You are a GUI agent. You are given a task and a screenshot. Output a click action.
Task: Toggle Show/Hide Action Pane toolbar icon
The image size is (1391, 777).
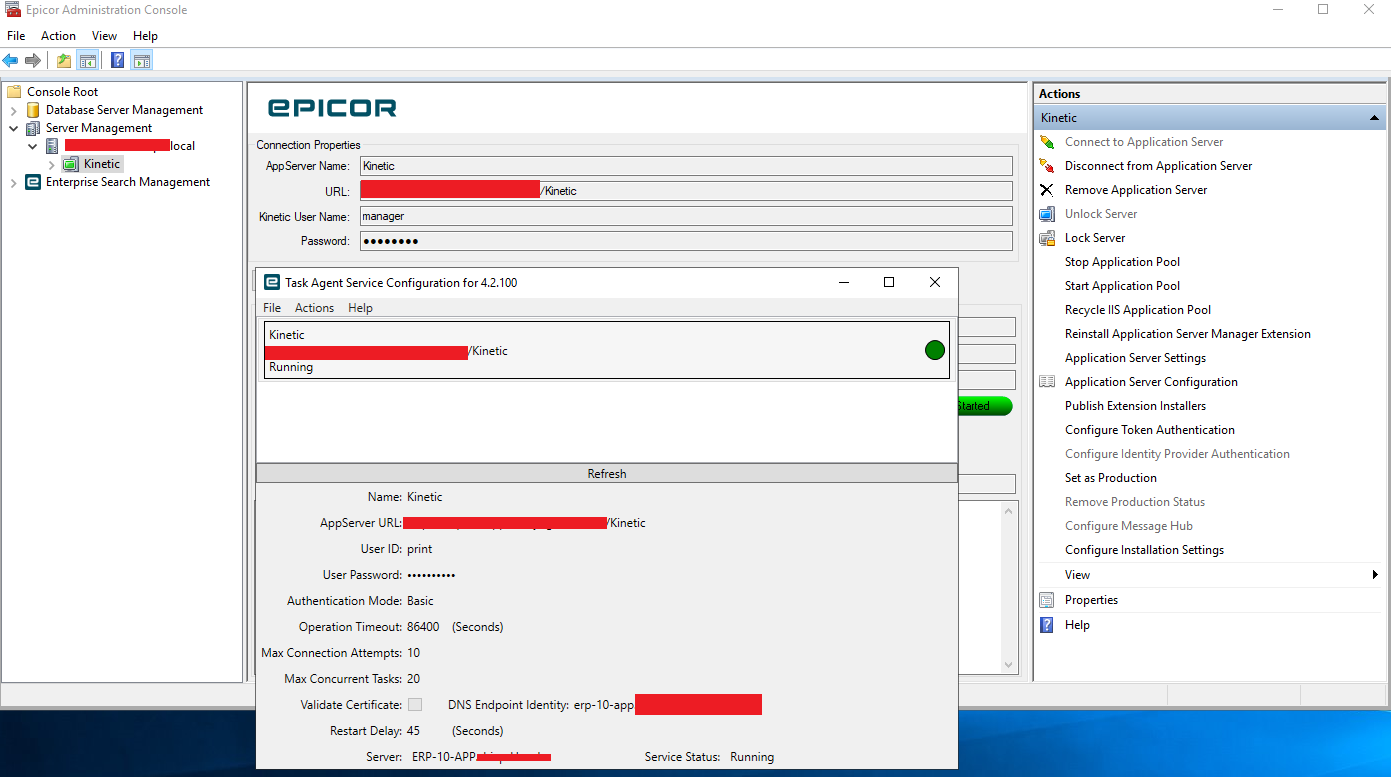tap(141, 61)
